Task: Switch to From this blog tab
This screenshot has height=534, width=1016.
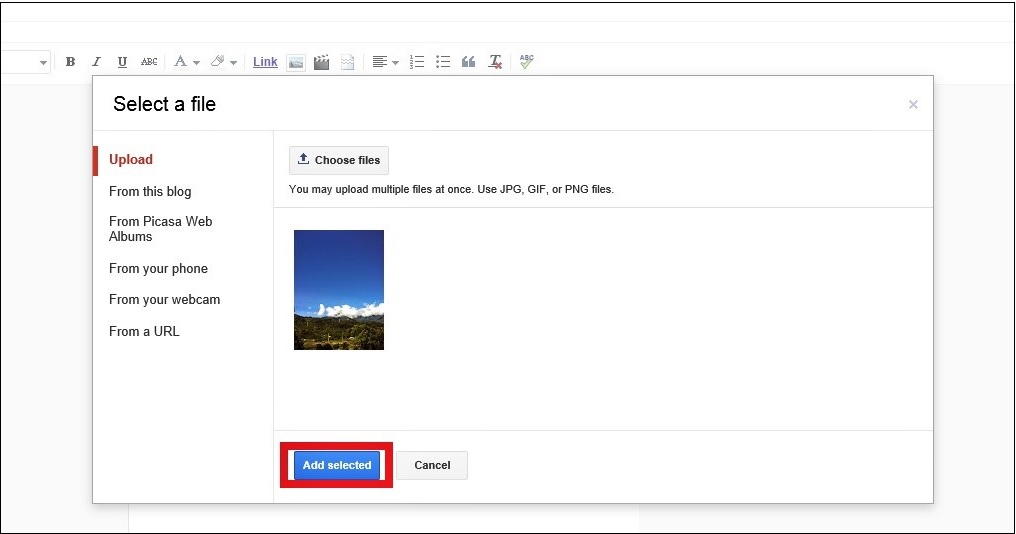Action: (150, 191)
